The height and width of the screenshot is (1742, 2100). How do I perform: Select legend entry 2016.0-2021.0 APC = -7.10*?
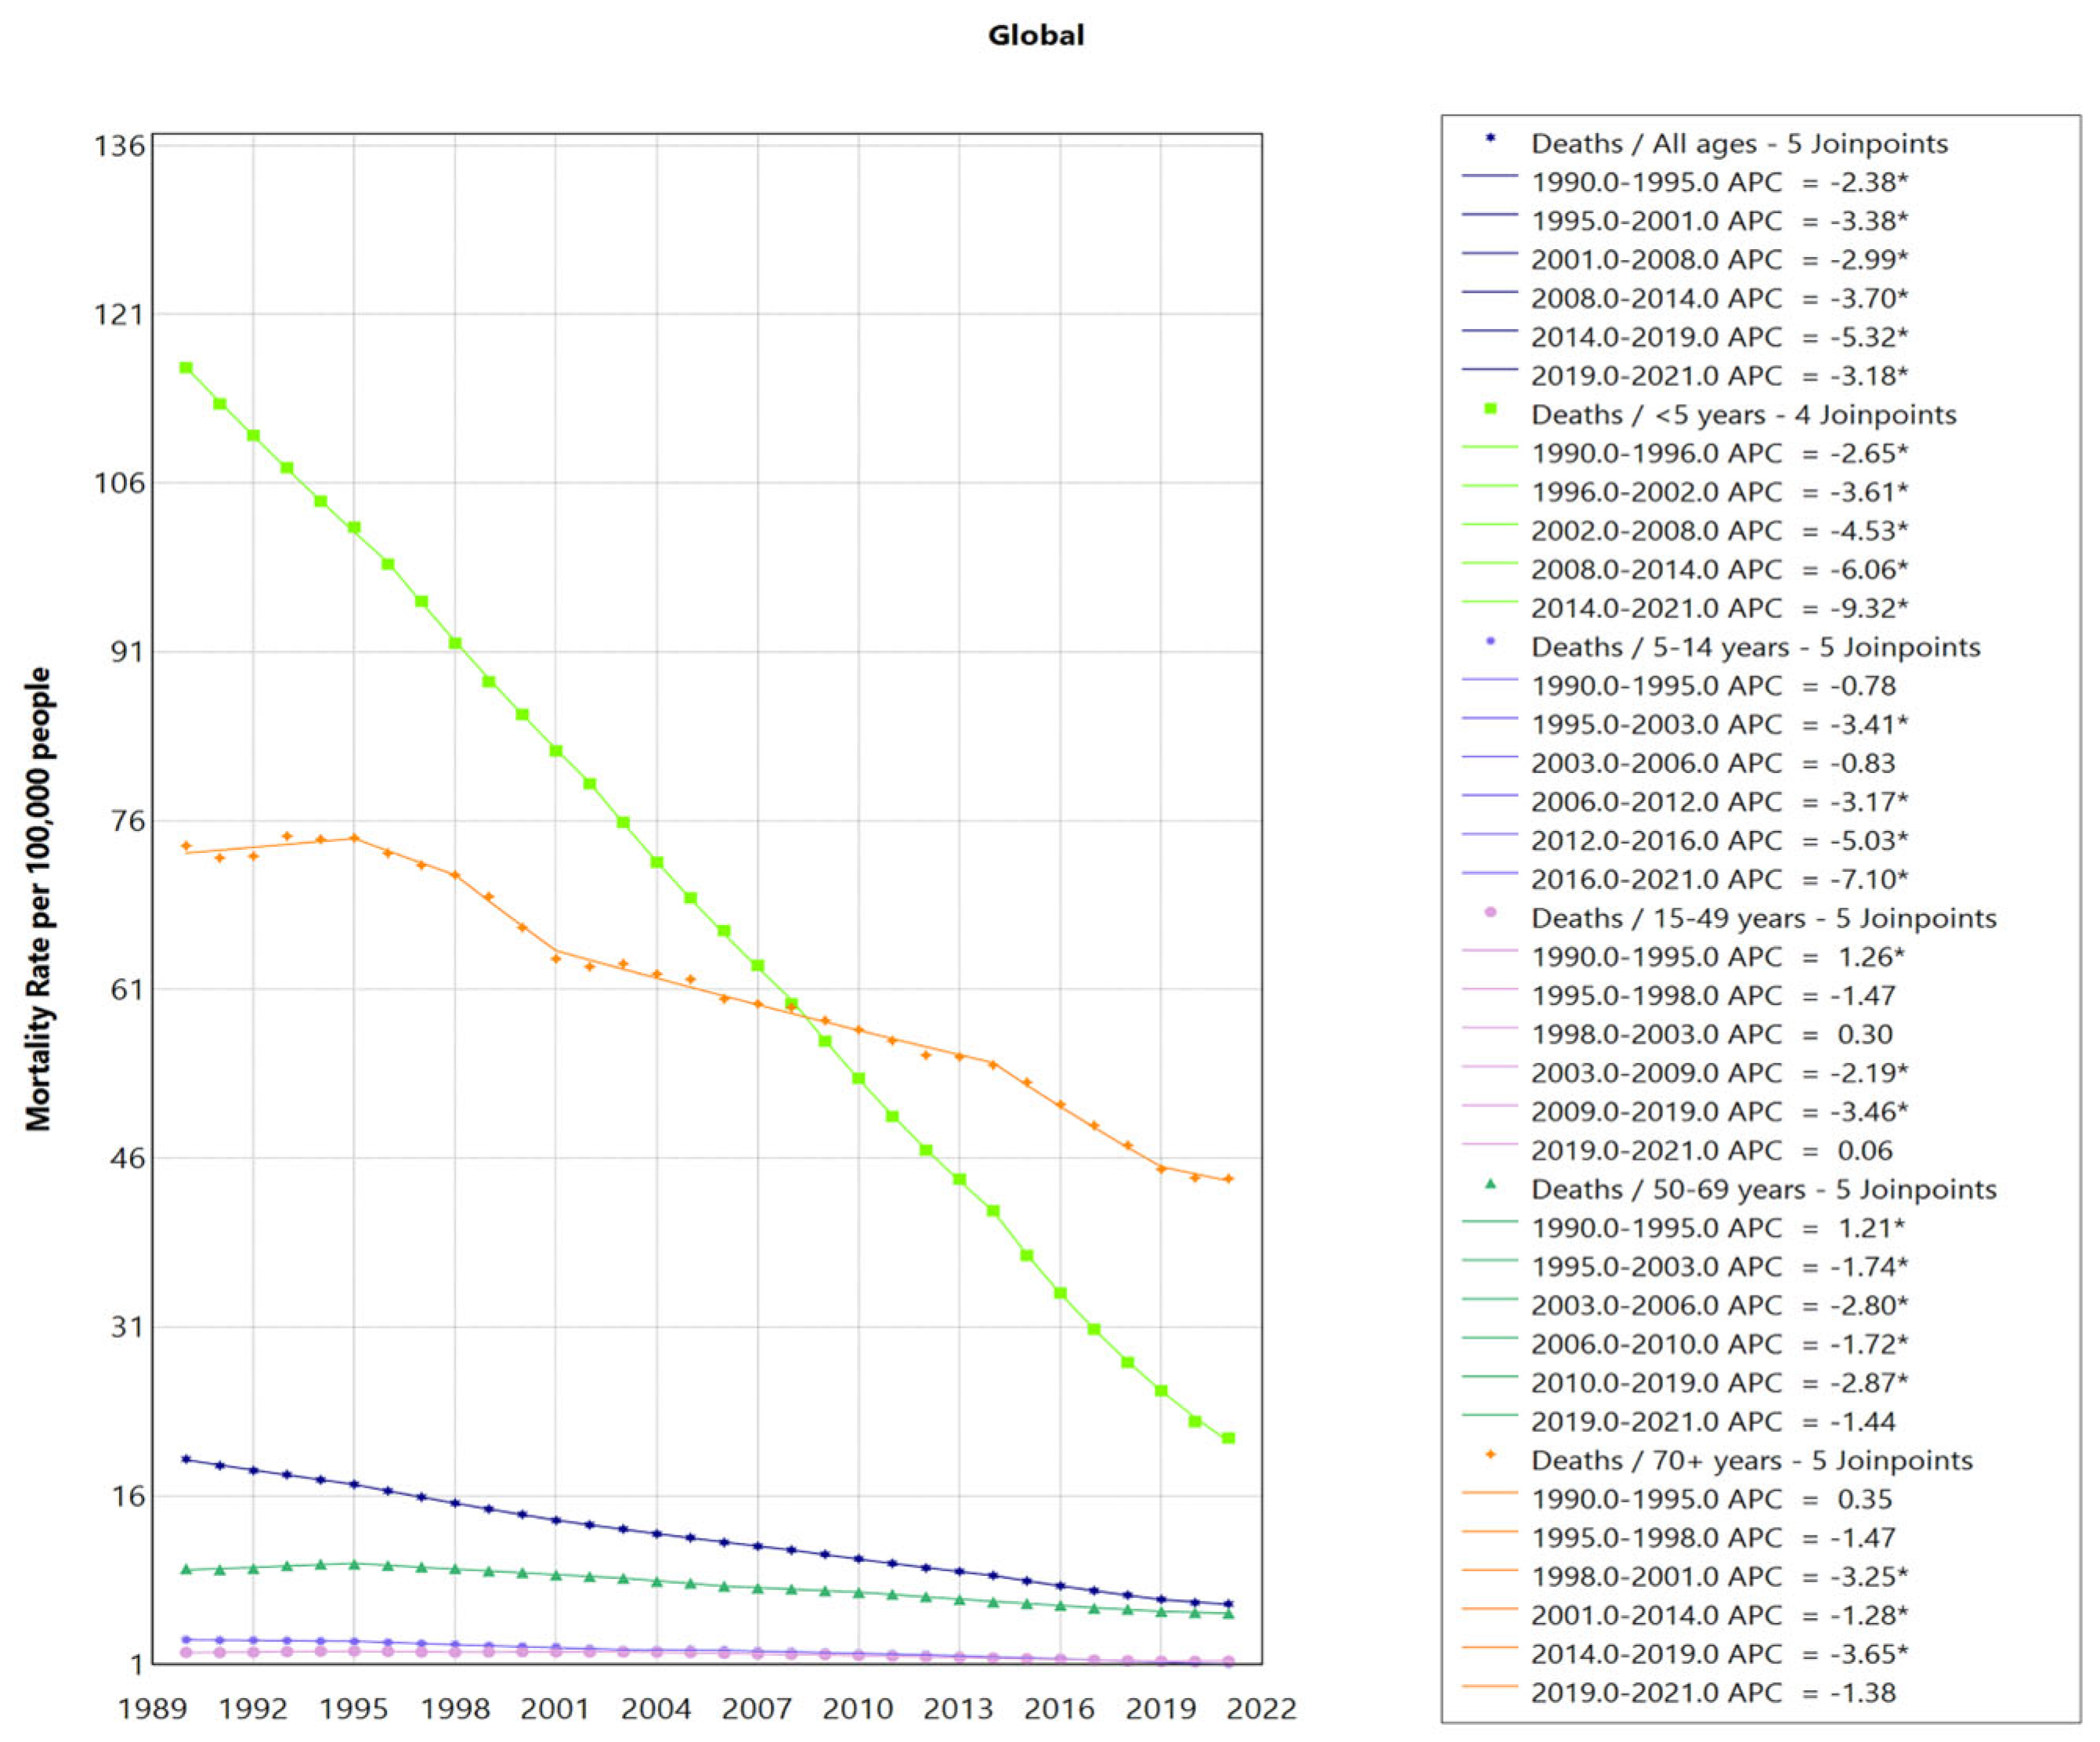point(1719,879)
